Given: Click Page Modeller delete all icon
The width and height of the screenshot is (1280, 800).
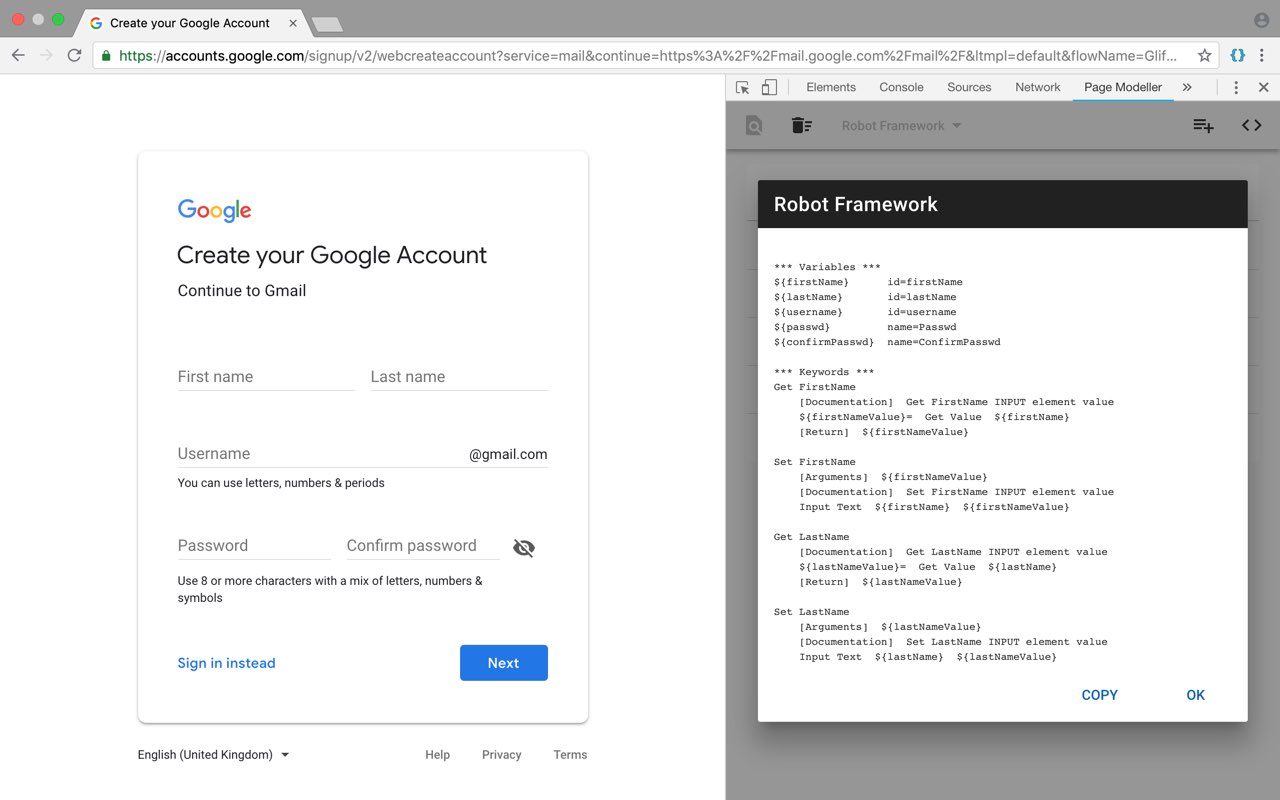Looking at the screenshot, I should click(801, 125).
